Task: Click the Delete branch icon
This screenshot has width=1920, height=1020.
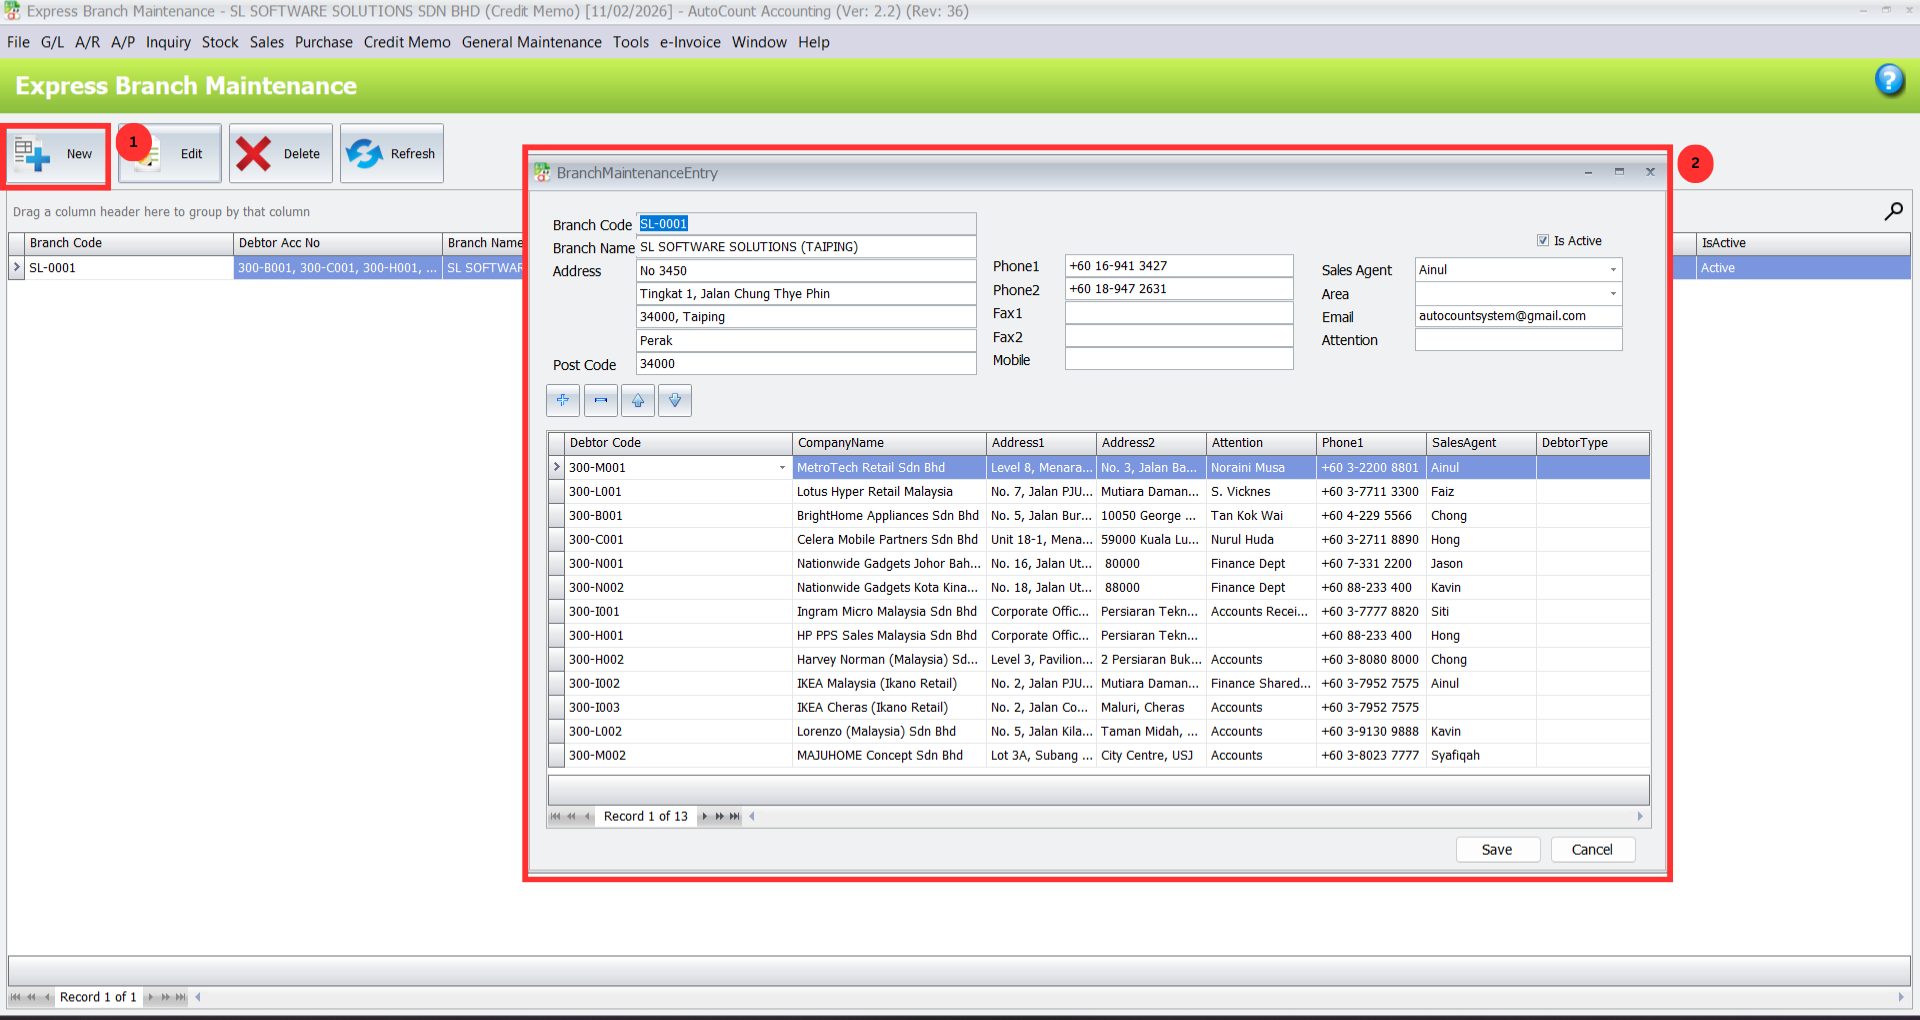Action: [280, 153]
